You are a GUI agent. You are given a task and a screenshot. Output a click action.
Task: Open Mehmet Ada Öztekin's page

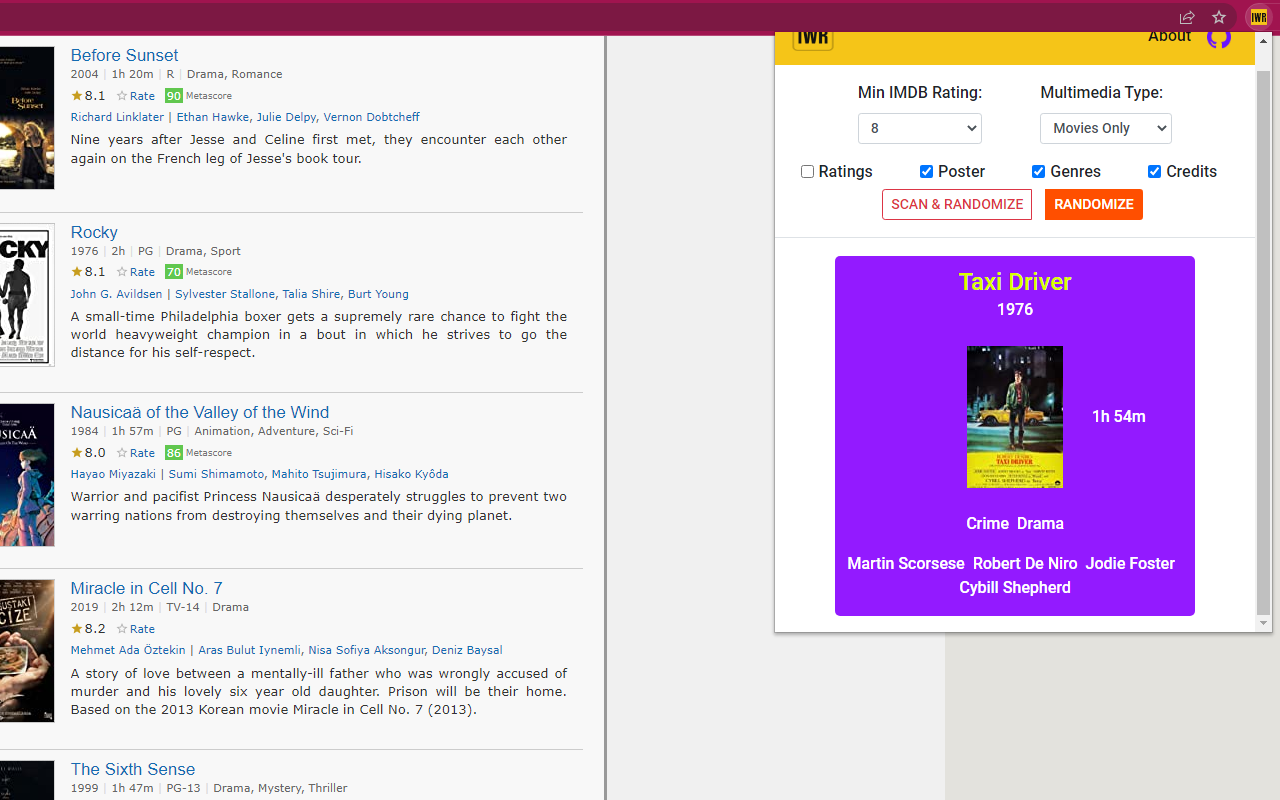point(127,650)
